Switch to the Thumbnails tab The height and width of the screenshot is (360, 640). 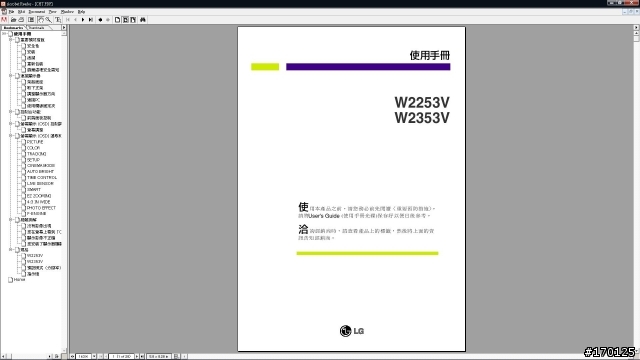pos(37,28)
